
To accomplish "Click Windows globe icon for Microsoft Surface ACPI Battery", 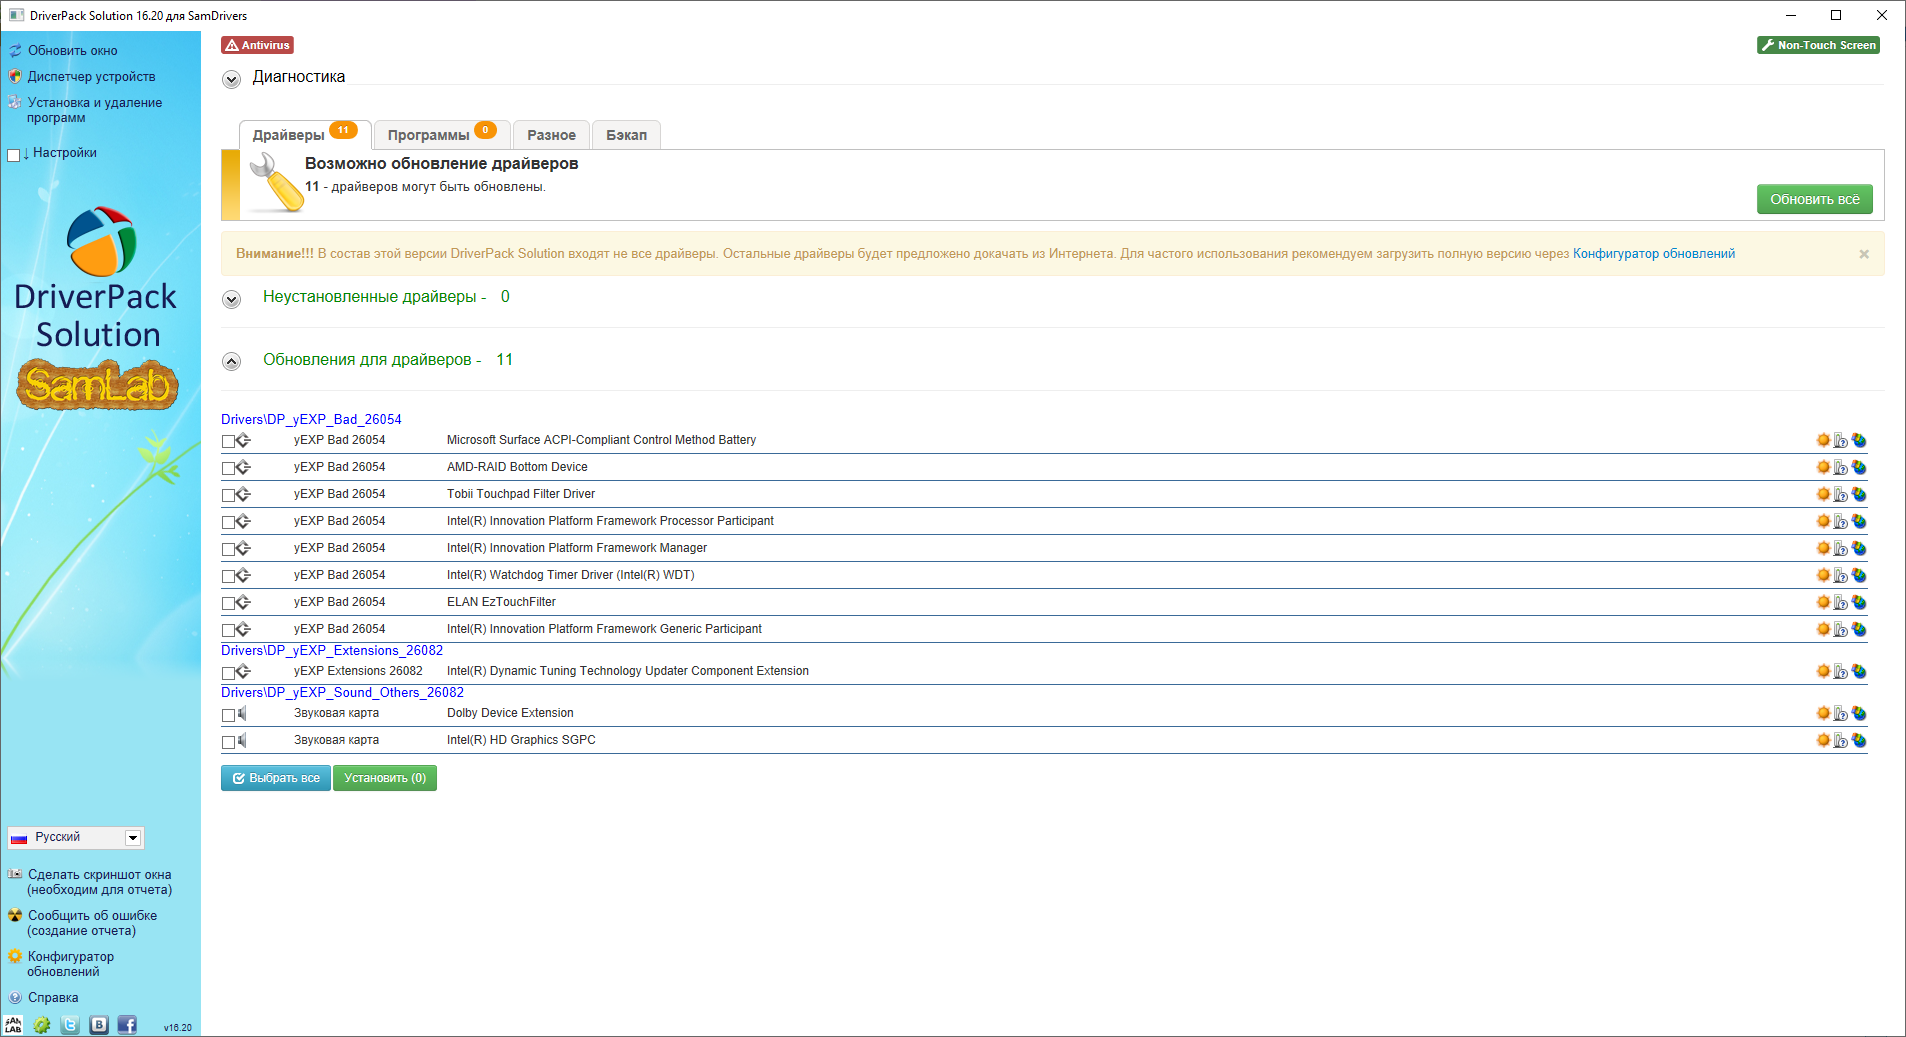I will click(x=1859, y=440).
